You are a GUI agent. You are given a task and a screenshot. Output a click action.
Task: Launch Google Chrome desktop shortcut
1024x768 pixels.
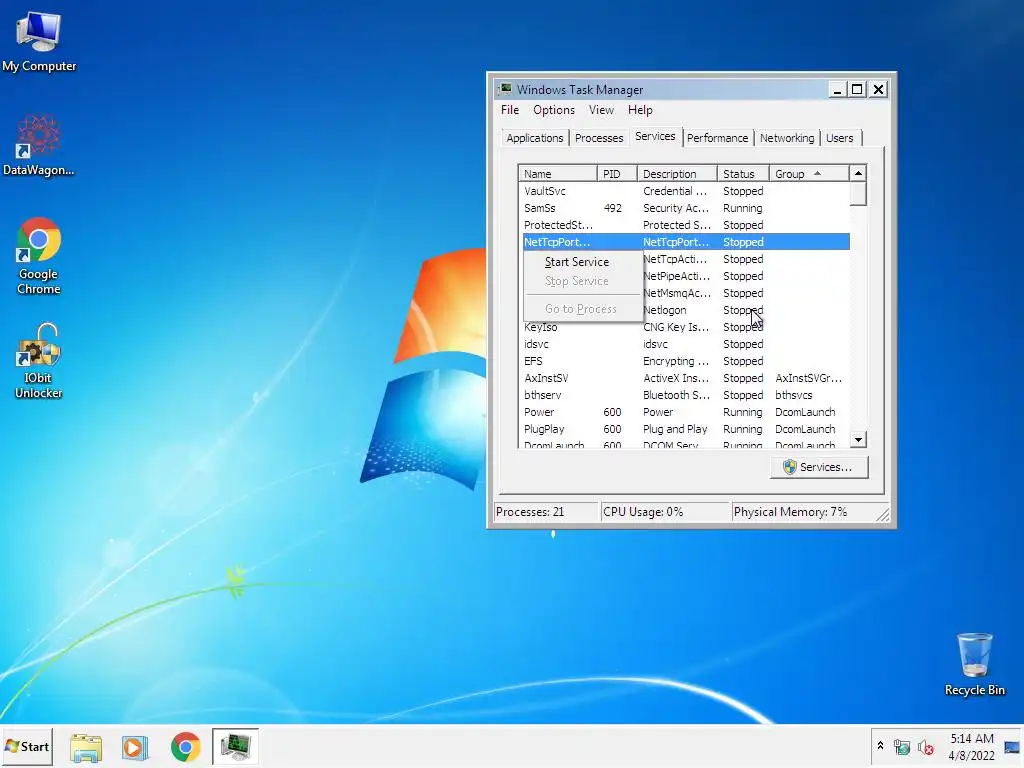point(39,256)
